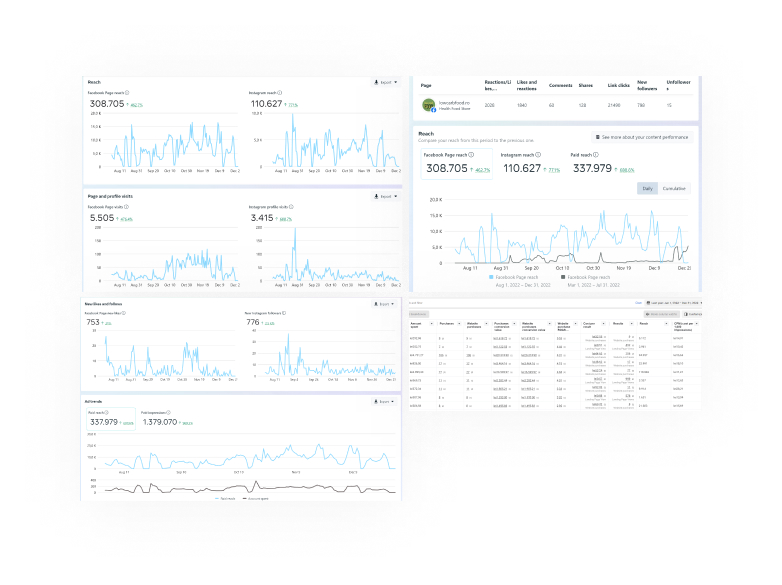Click info icon next to New Instagram followers
This screenshot has height=585, width=782.
[283, 313]
